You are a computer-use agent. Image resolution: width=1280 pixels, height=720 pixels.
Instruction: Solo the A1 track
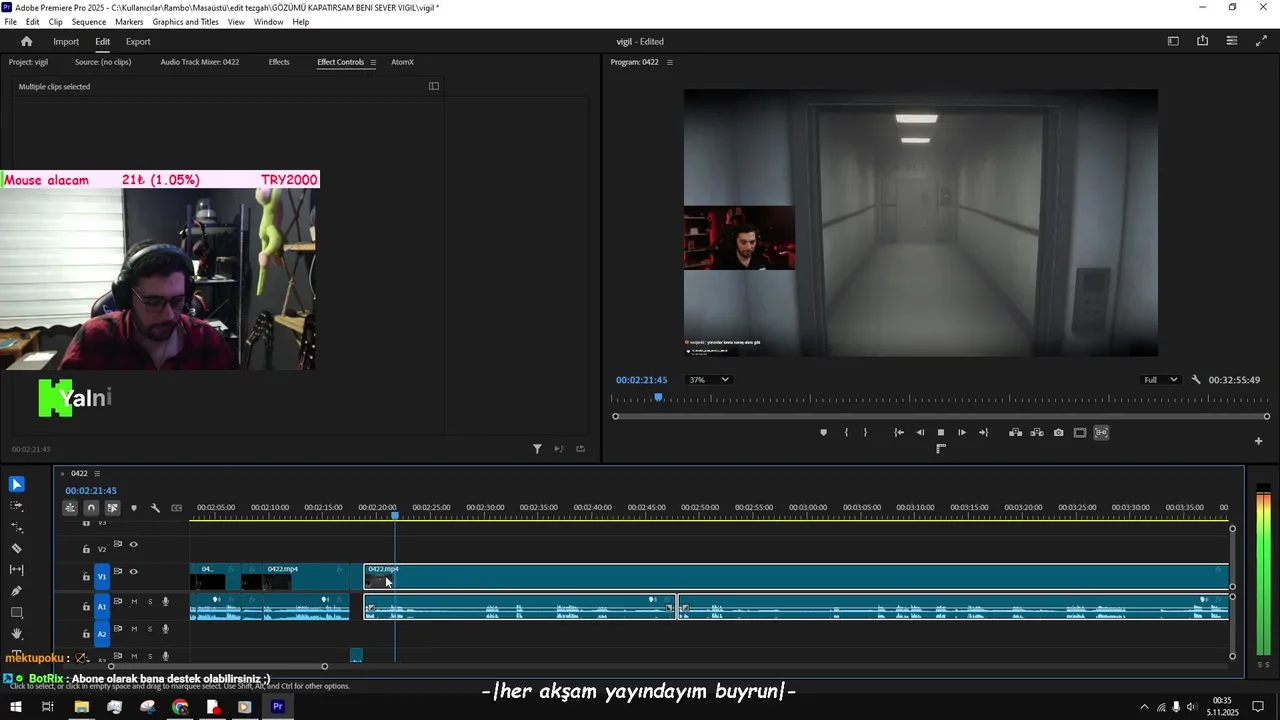pos(150,602)
